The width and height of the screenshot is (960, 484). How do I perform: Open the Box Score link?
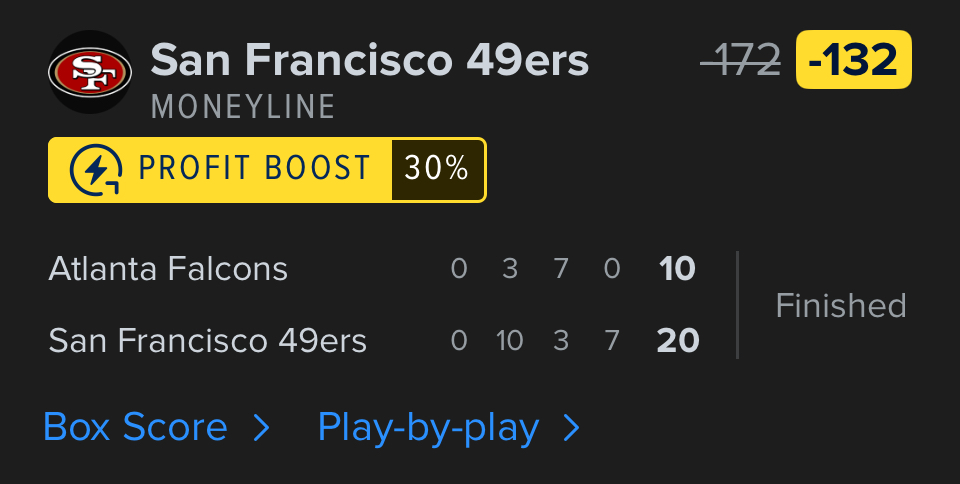[136, 428]
